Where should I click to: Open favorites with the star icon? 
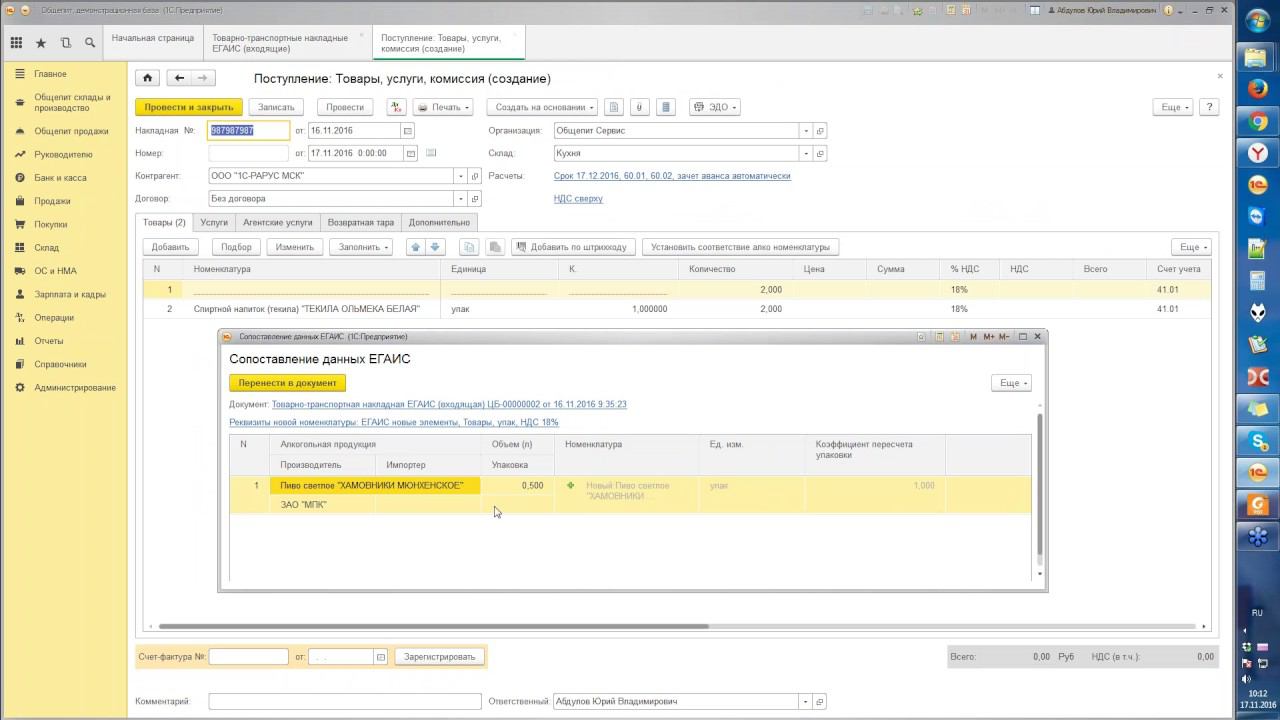coord(41,43)
